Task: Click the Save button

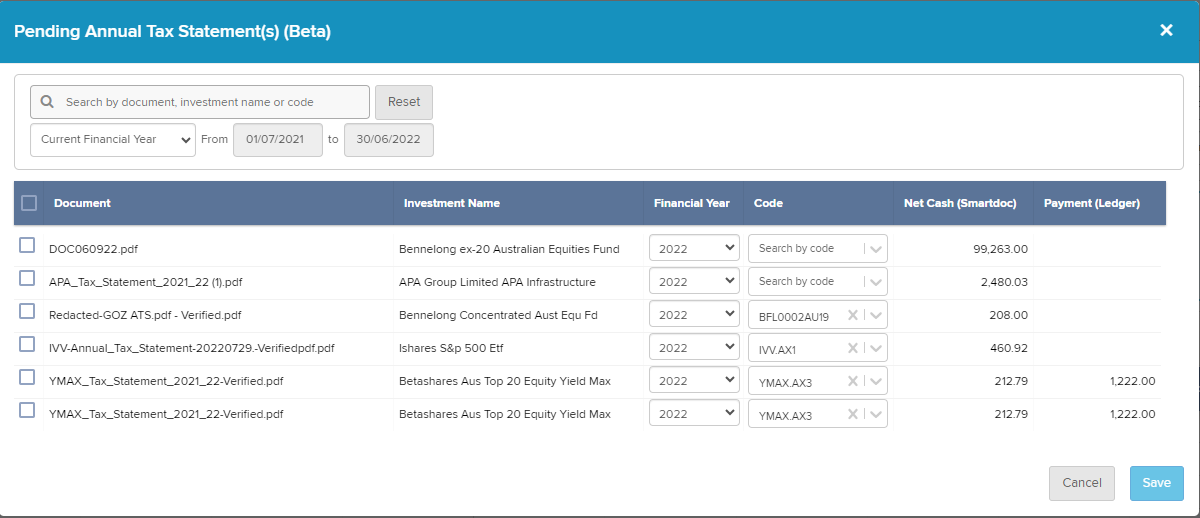Action: (1157, 483)
